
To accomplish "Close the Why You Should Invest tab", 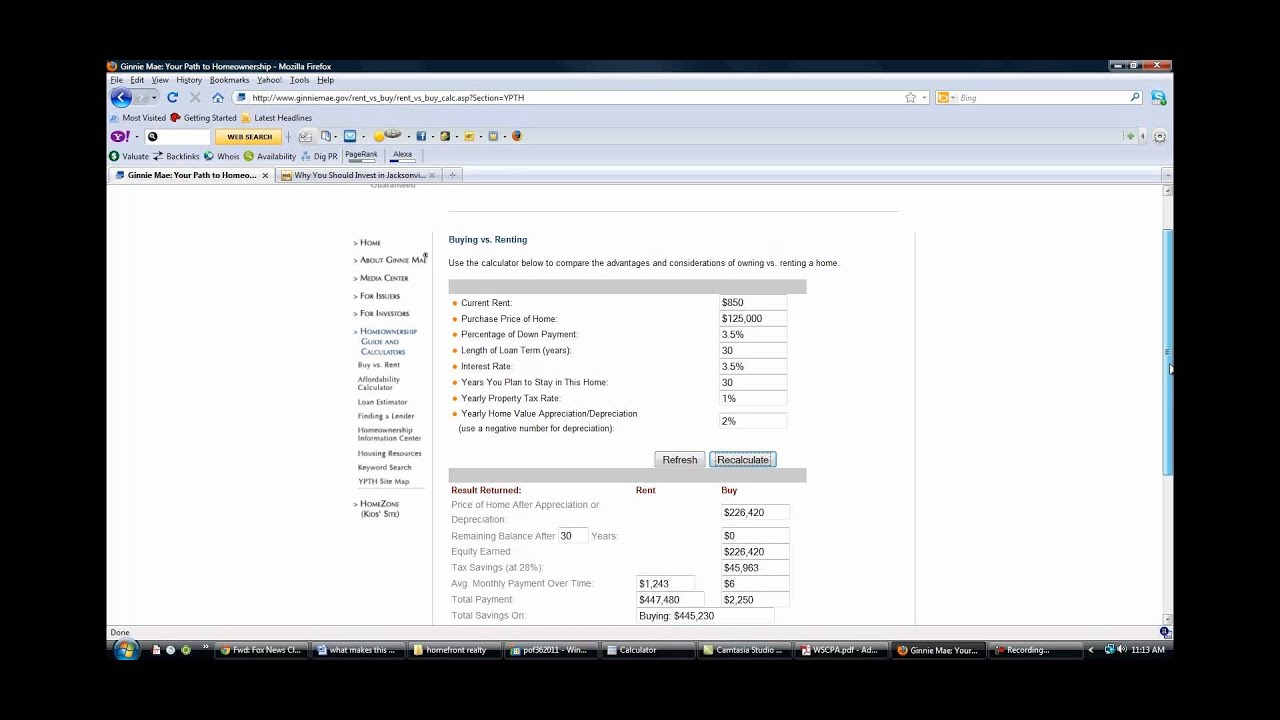I will click(433, 175).
